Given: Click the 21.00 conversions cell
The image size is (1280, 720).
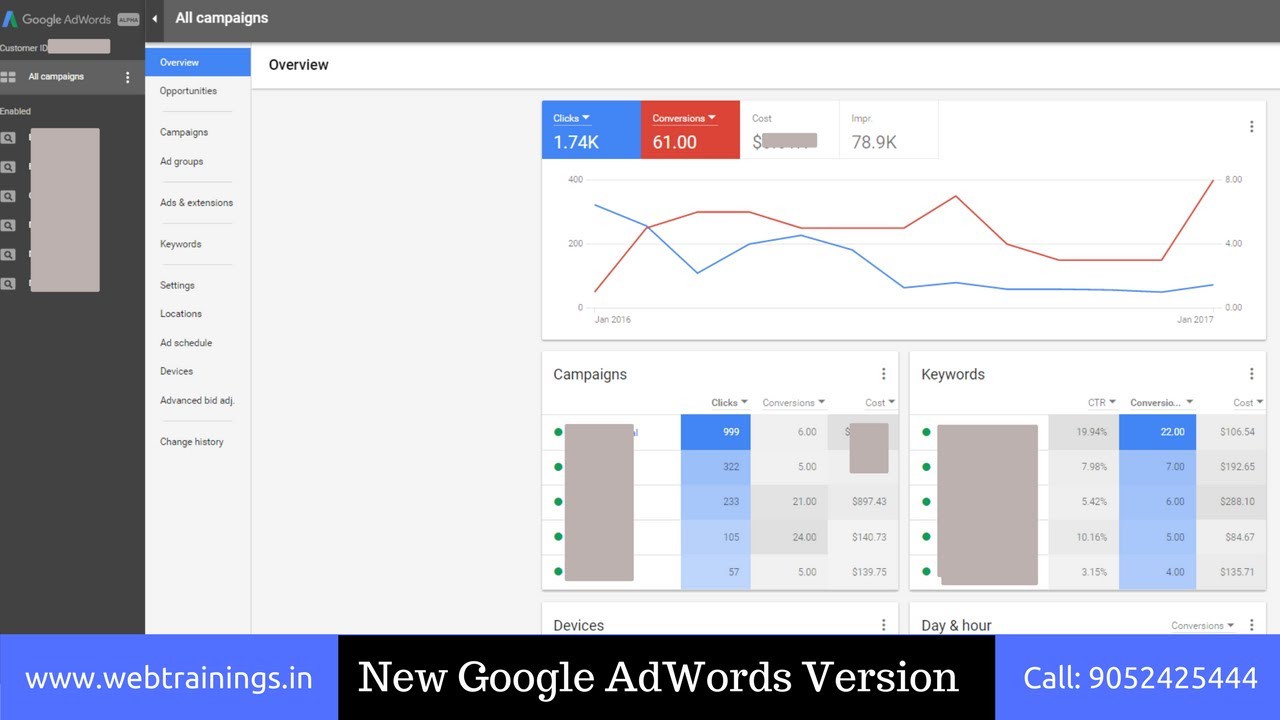Looking at the screenshot, I should pyautogui.click(x=789, y=502).
